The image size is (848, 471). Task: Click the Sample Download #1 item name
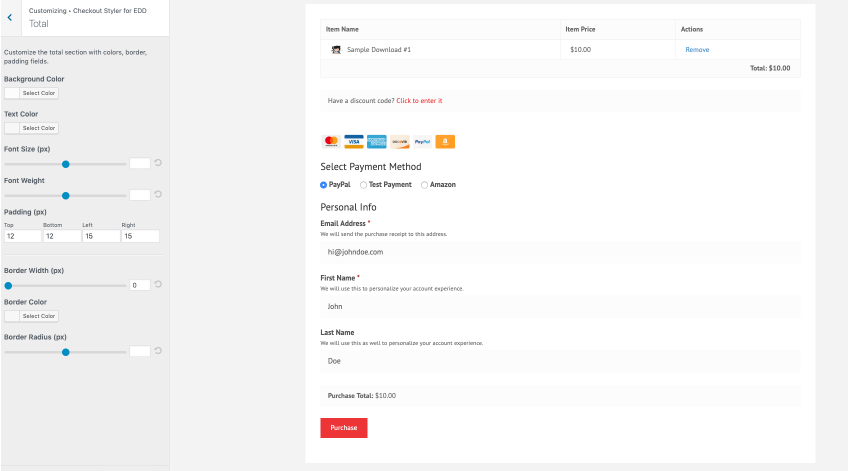pyautogui.click(x=379, y=50)
